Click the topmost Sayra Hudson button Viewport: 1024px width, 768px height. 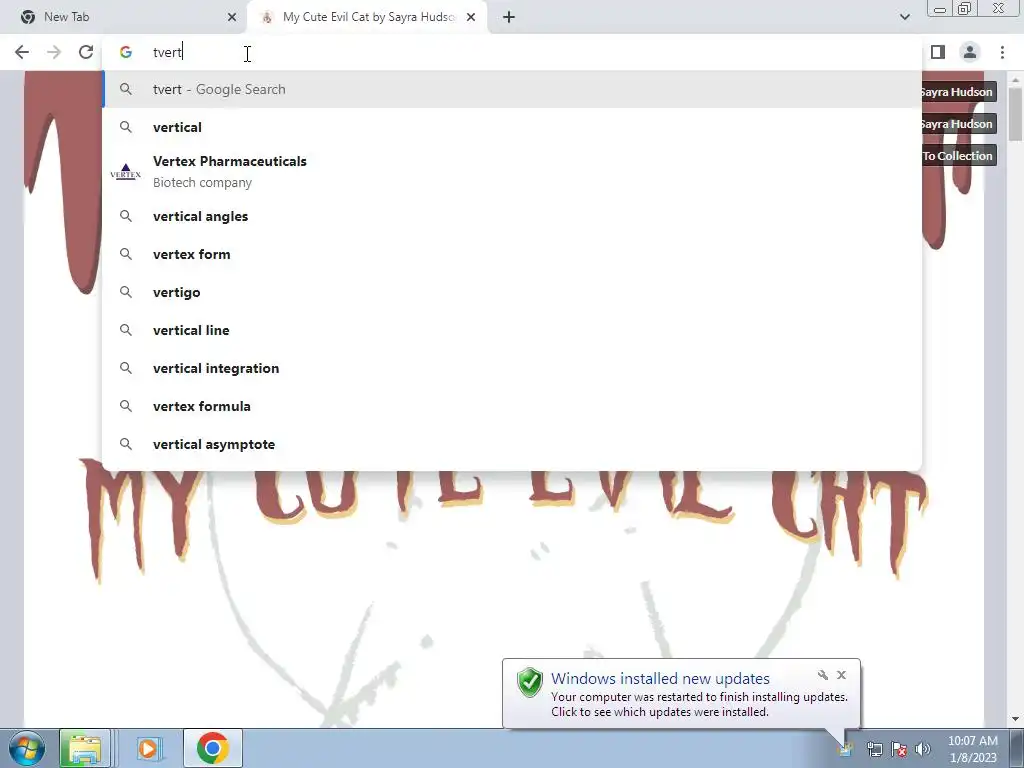point(958,92)
